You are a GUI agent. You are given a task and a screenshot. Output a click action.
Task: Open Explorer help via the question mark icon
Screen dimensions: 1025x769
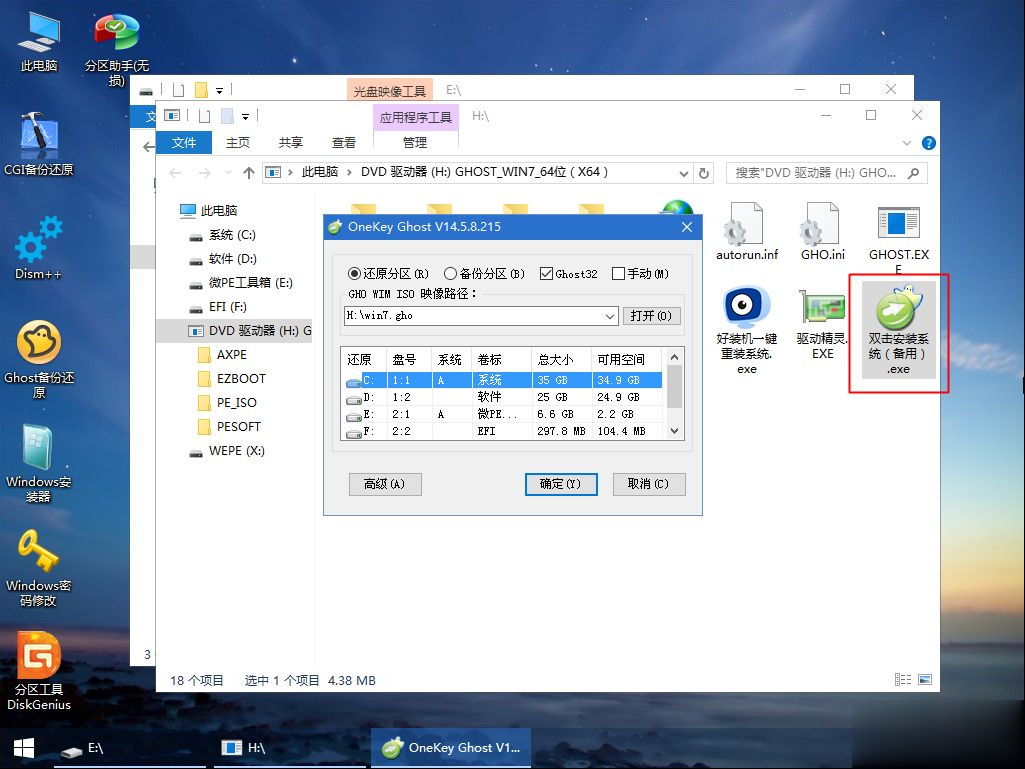928,143
